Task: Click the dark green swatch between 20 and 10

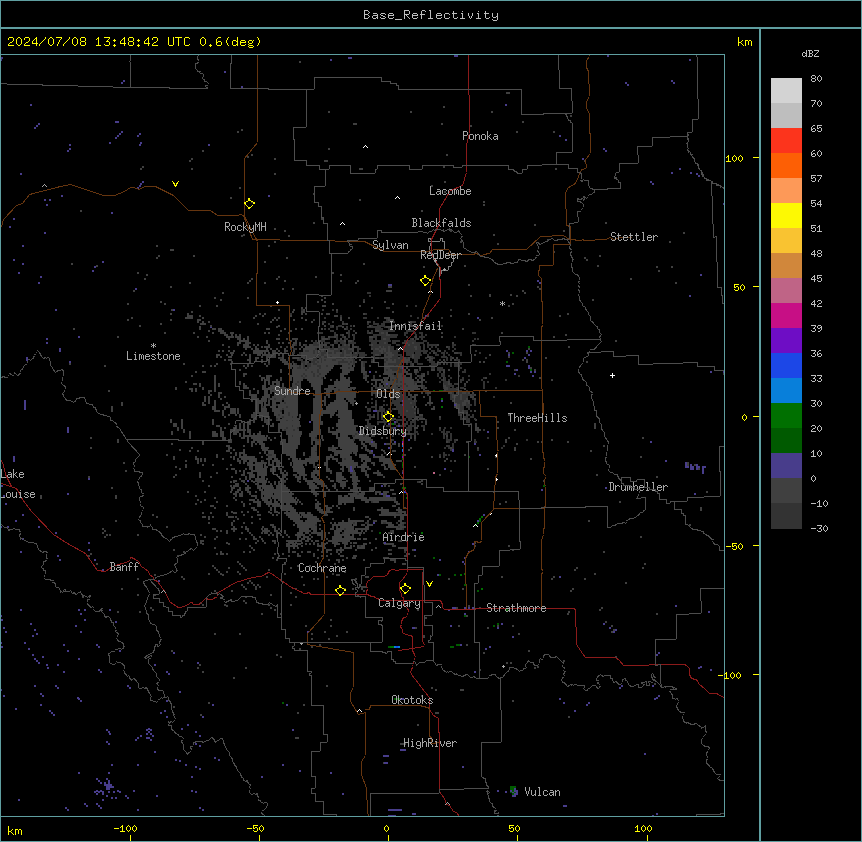Action: [x=786, y=440]
